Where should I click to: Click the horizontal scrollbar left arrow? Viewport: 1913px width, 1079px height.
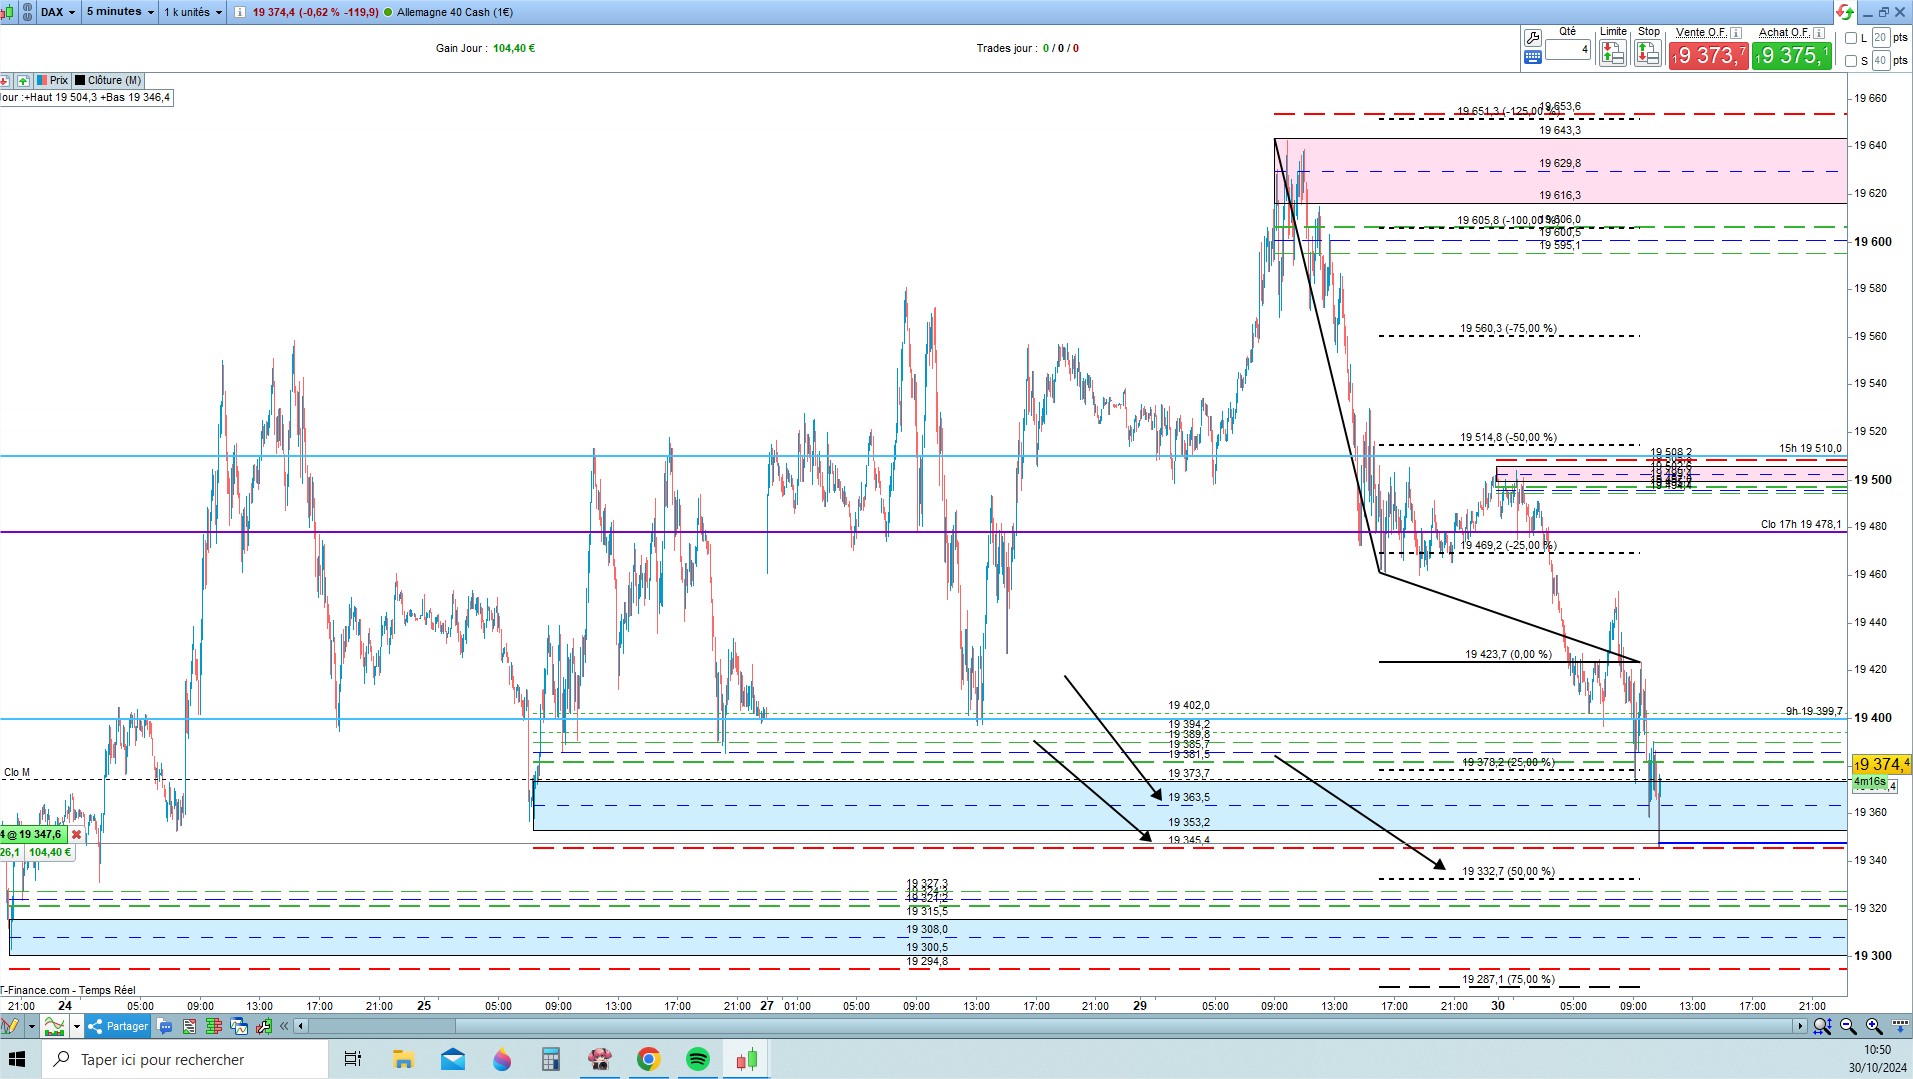[x=301, y=1026]
